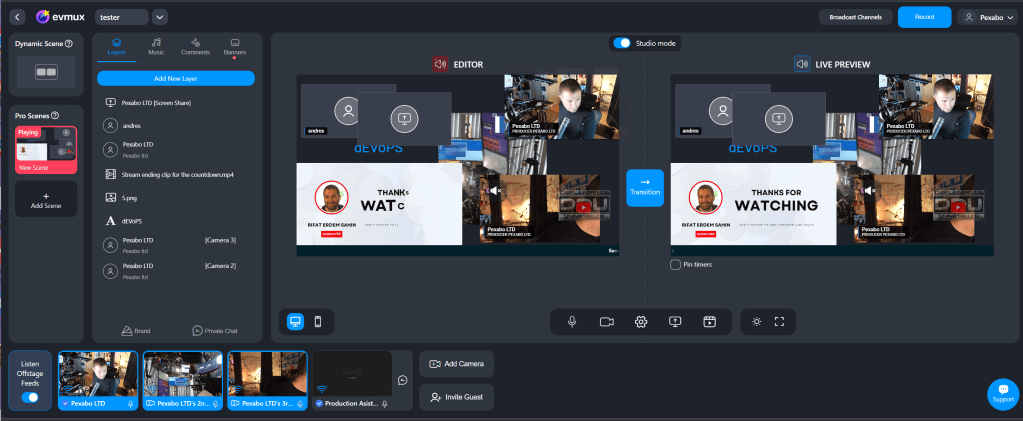Select mobile layout view icon

pyautogui.click(x=318, y=321)
